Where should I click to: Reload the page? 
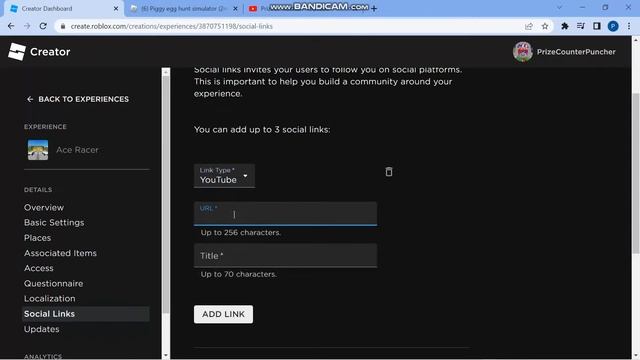[x=43, y=26]
